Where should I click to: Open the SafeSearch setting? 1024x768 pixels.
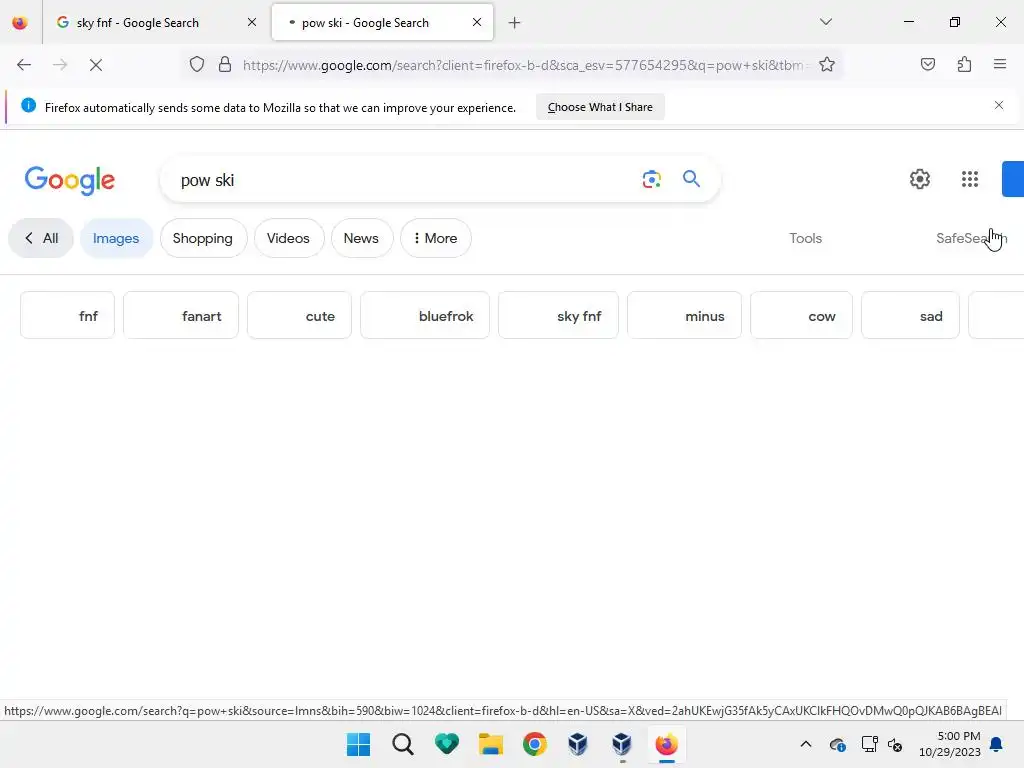coord(972,238)
